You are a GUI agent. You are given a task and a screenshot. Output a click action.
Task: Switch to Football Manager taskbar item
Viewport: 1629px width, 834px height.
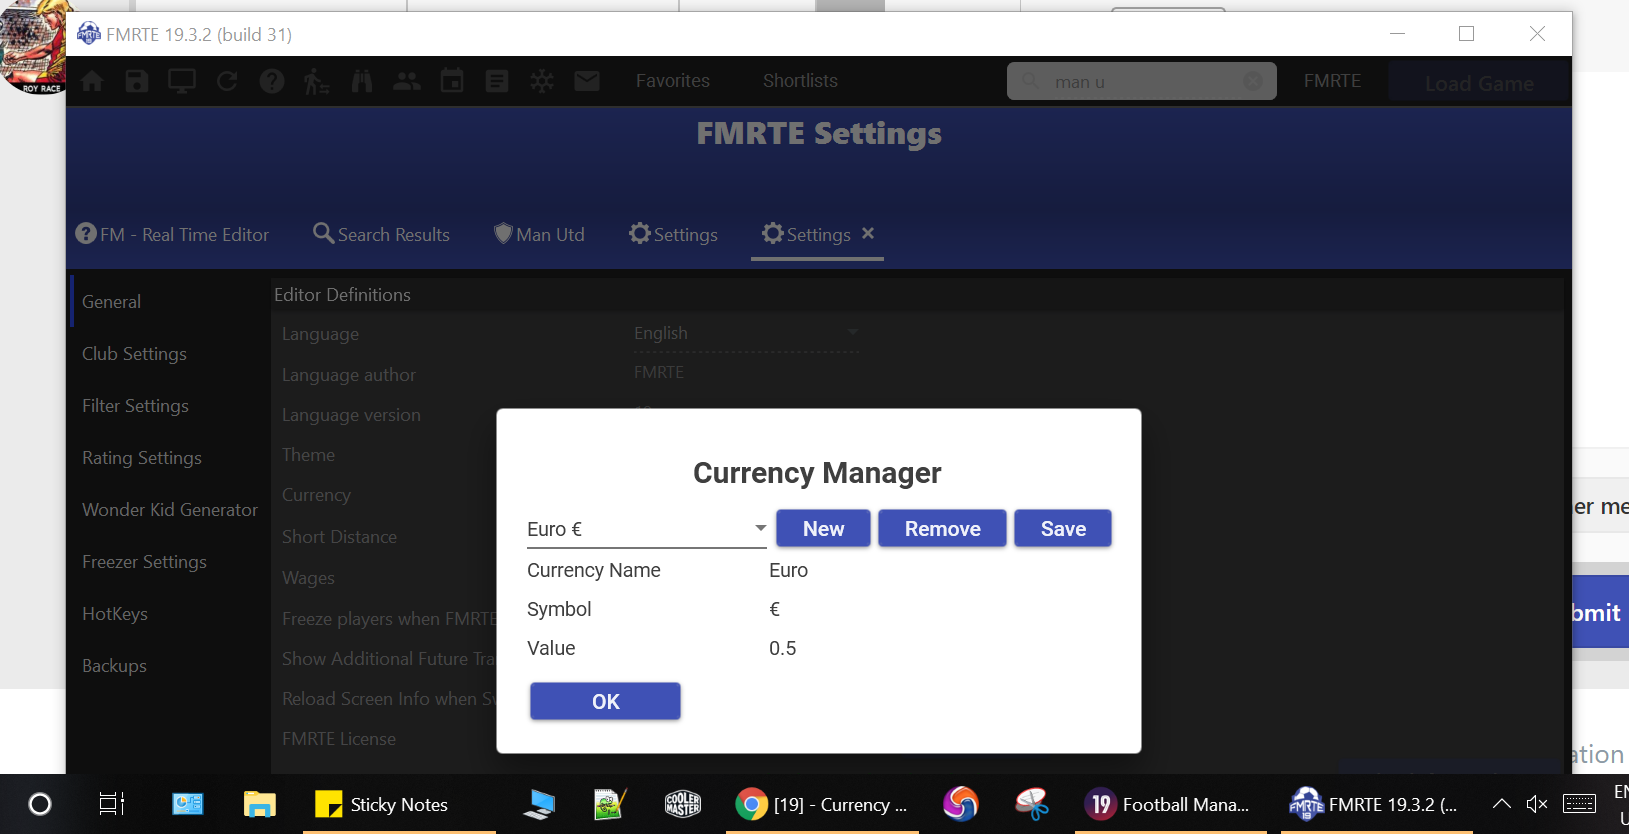(1170, 804)
